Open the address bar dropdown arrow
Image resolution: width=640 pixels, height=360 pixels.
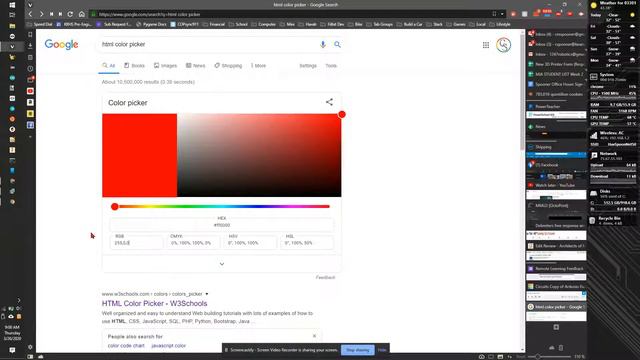click(502, 14)
